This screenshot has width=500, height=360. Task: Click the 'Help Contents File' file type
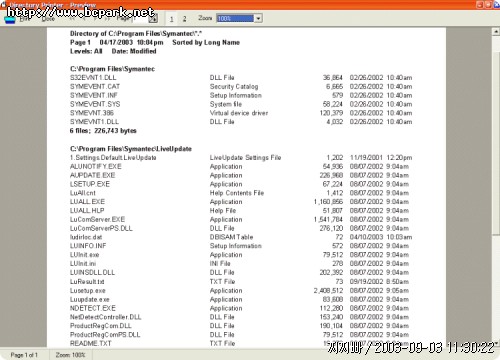tap(237, 193)
